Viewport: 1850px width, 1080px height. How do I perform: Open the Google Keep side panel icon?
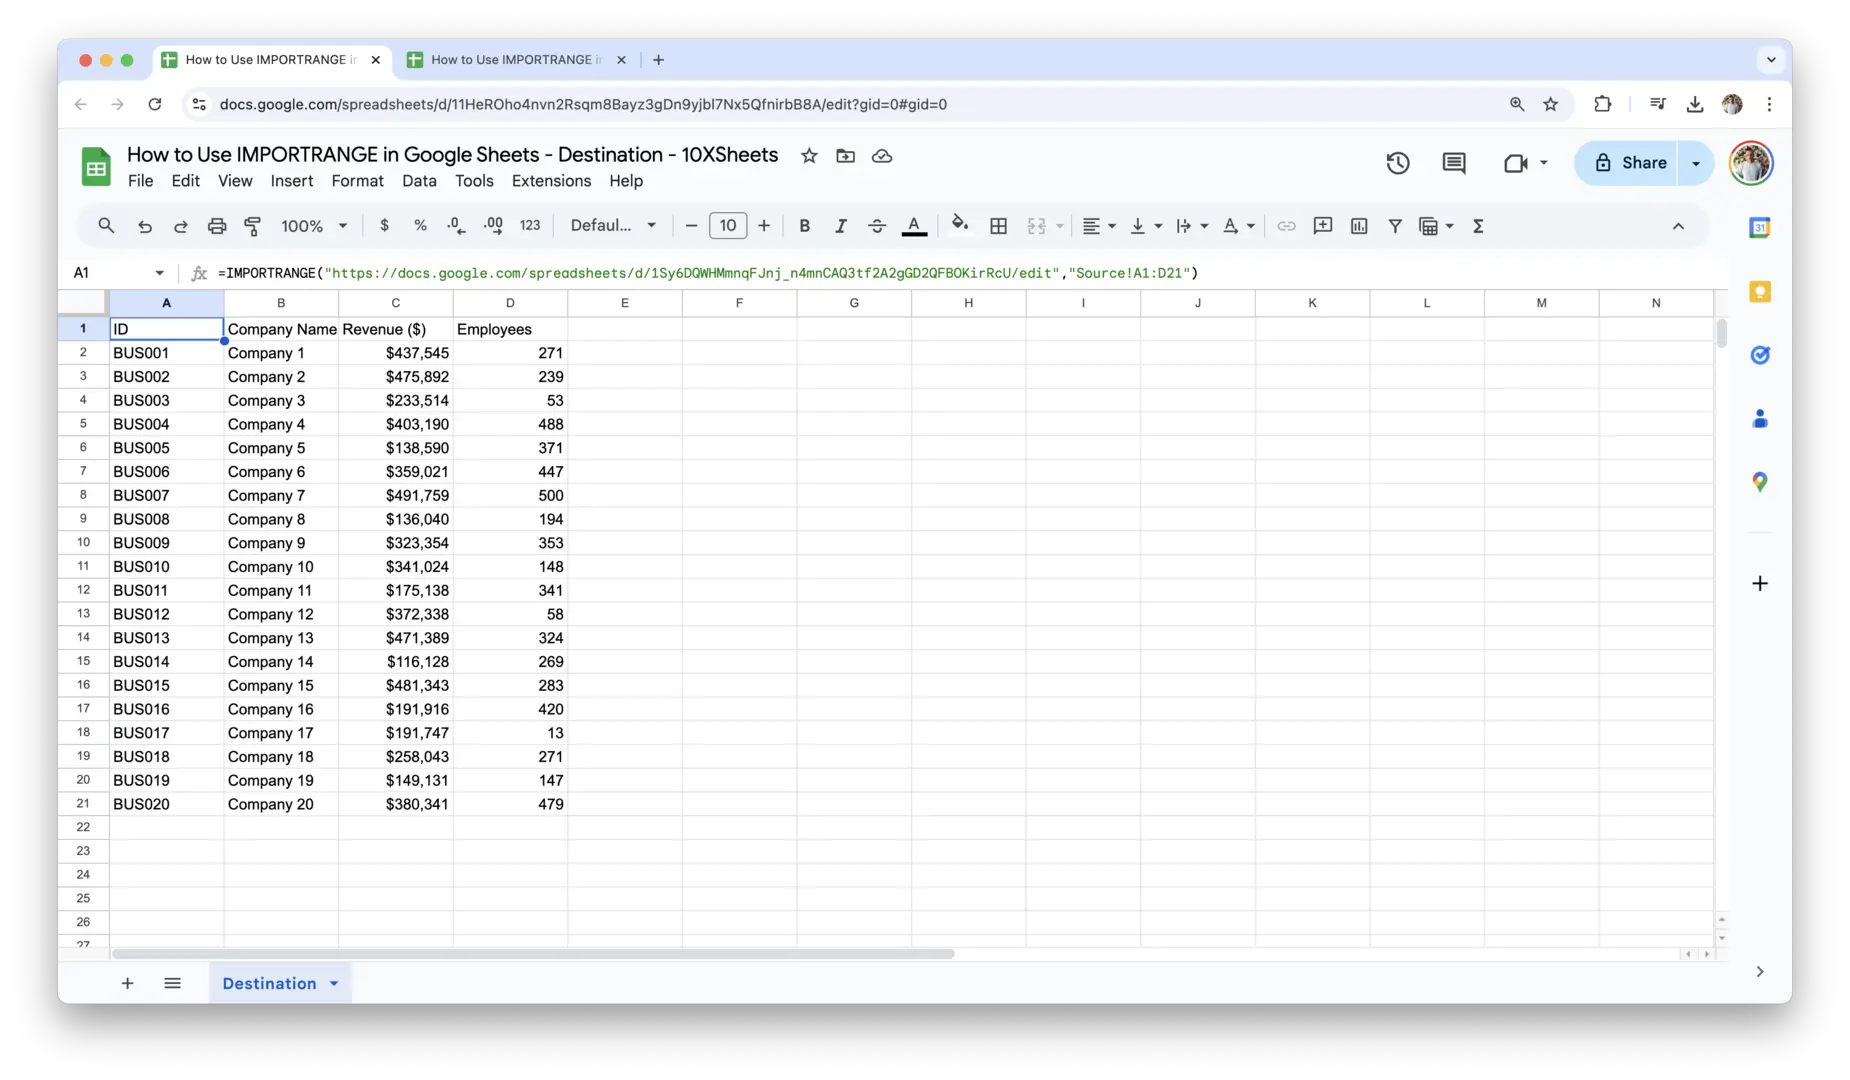(1760, 292)
